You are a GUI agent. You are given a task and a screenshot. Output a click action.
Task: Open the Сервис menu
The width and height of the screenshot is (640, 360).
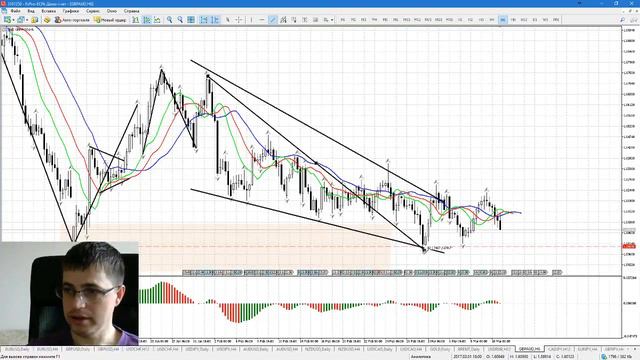[x=93, y=11]
